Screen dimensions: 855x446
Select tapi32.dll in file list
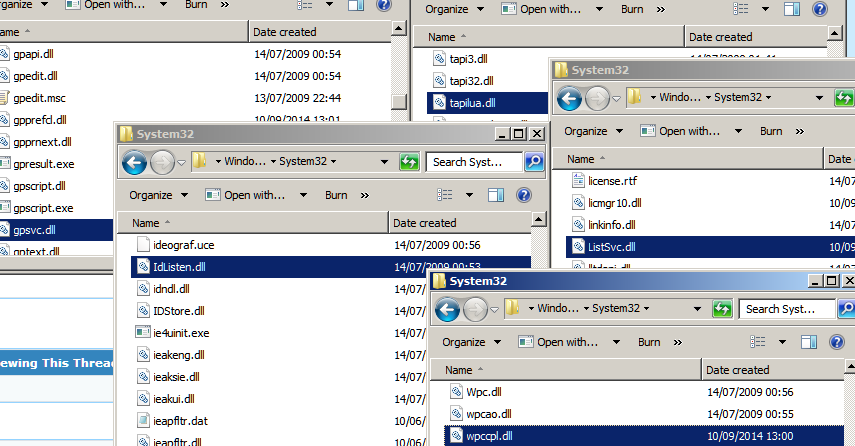pyautogui.click(x=471, y=81)
